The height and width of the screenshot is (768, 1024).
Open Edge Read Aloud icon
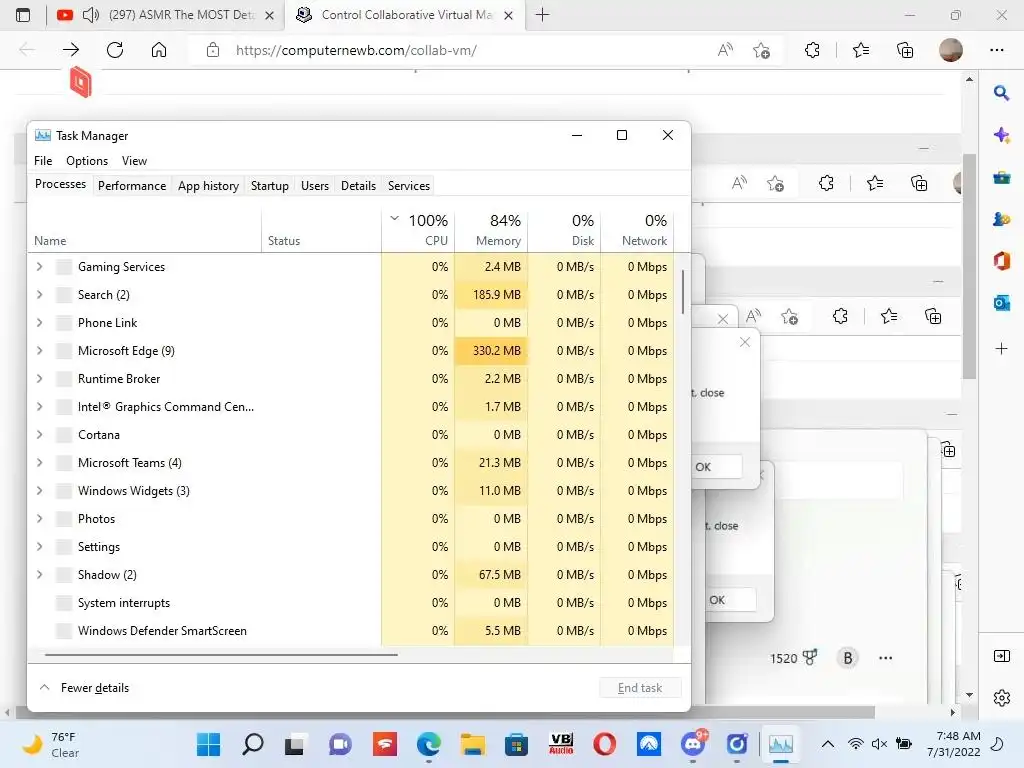point(725,50)
